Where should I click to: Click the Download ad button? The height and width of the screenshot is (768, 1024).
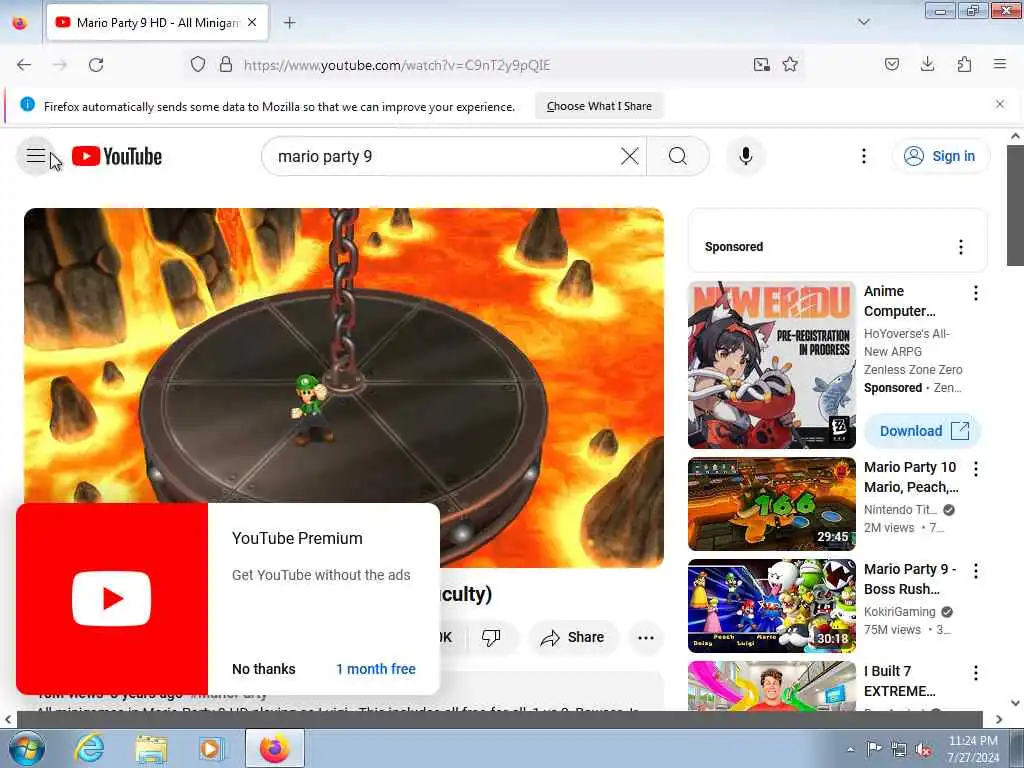pos(923,431)
